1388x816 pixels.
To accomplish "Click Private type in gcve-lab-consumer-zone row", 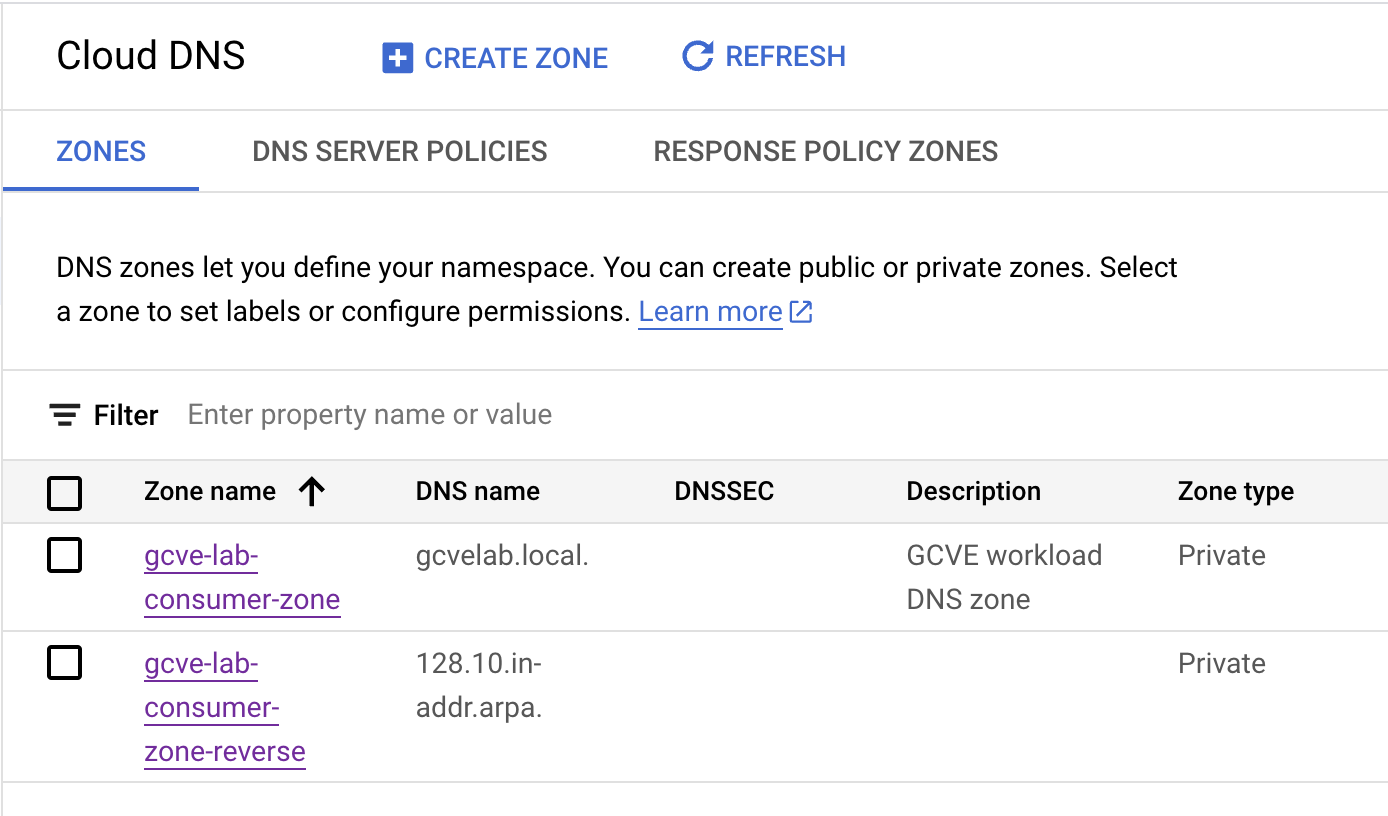I will pyautogui.click(x=1222, y=556).
